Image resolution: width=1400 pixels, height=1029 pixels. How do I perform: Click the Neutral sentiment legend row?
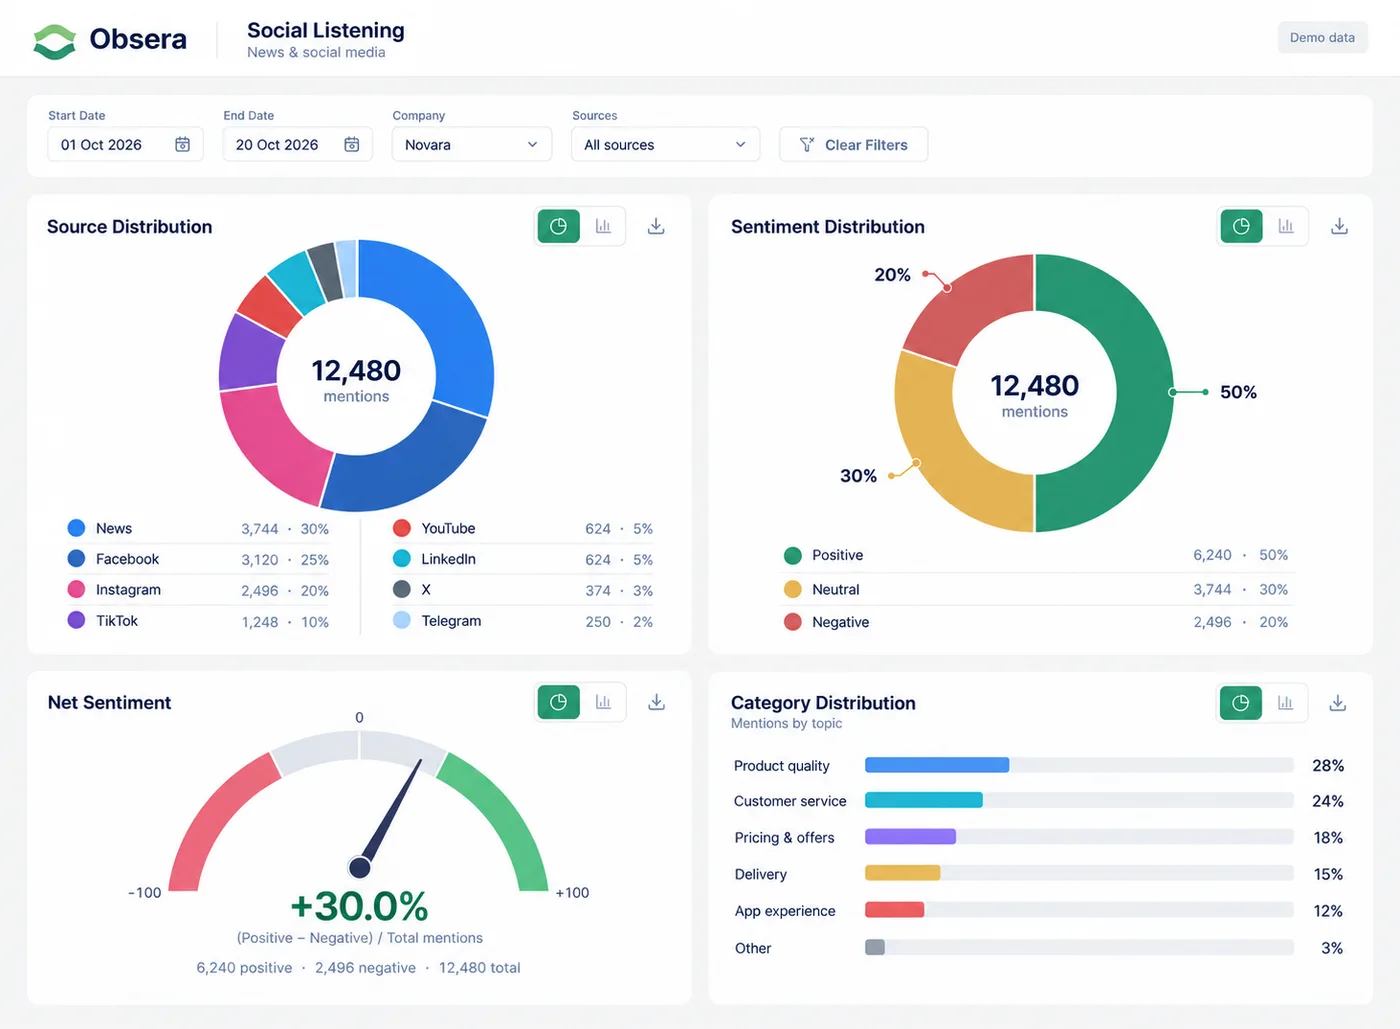coord(1036,589)
